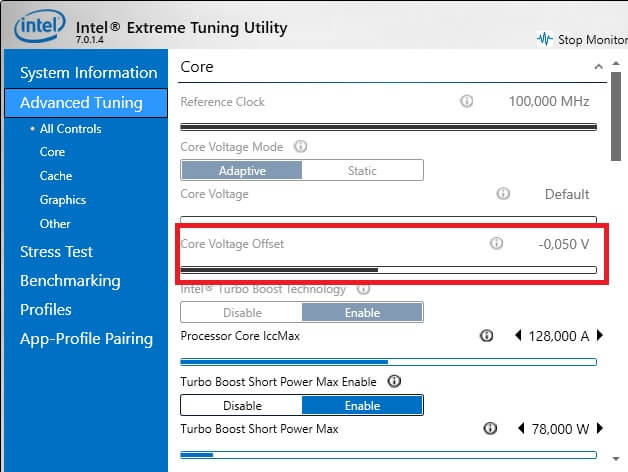
Task: Click the Reference Clock slider
Action: pyautogui.click(x=388, y=127)
